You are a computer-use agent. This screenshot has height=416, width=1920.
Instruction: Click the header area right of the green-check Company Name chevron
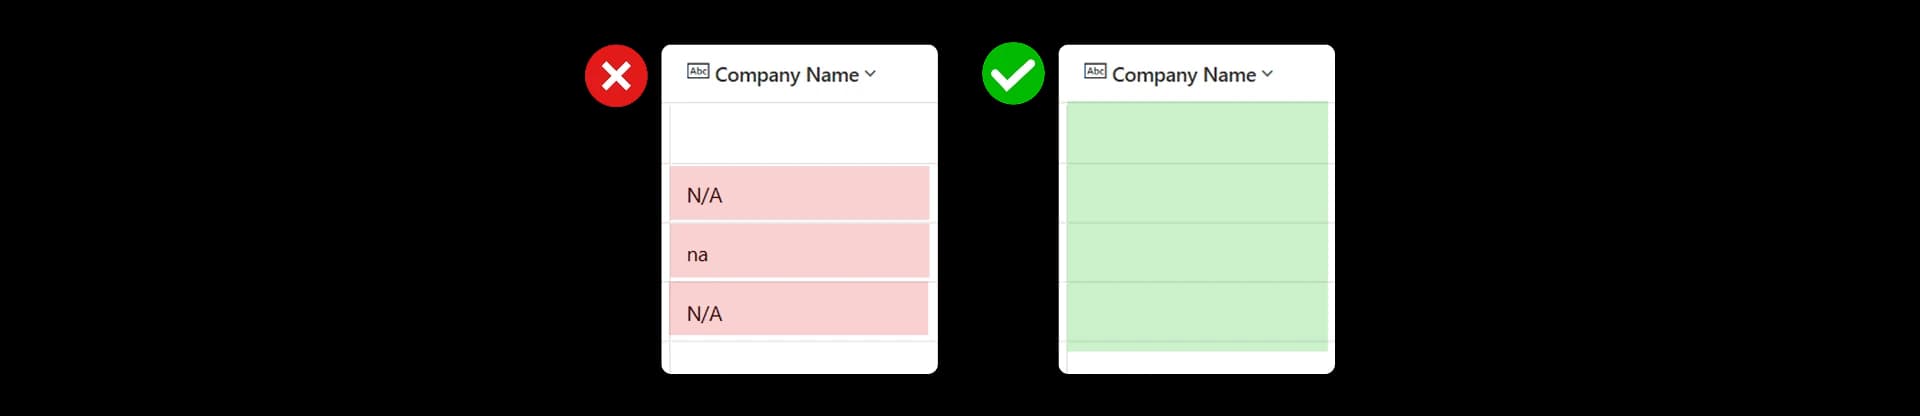click(x=1304, y=74)
